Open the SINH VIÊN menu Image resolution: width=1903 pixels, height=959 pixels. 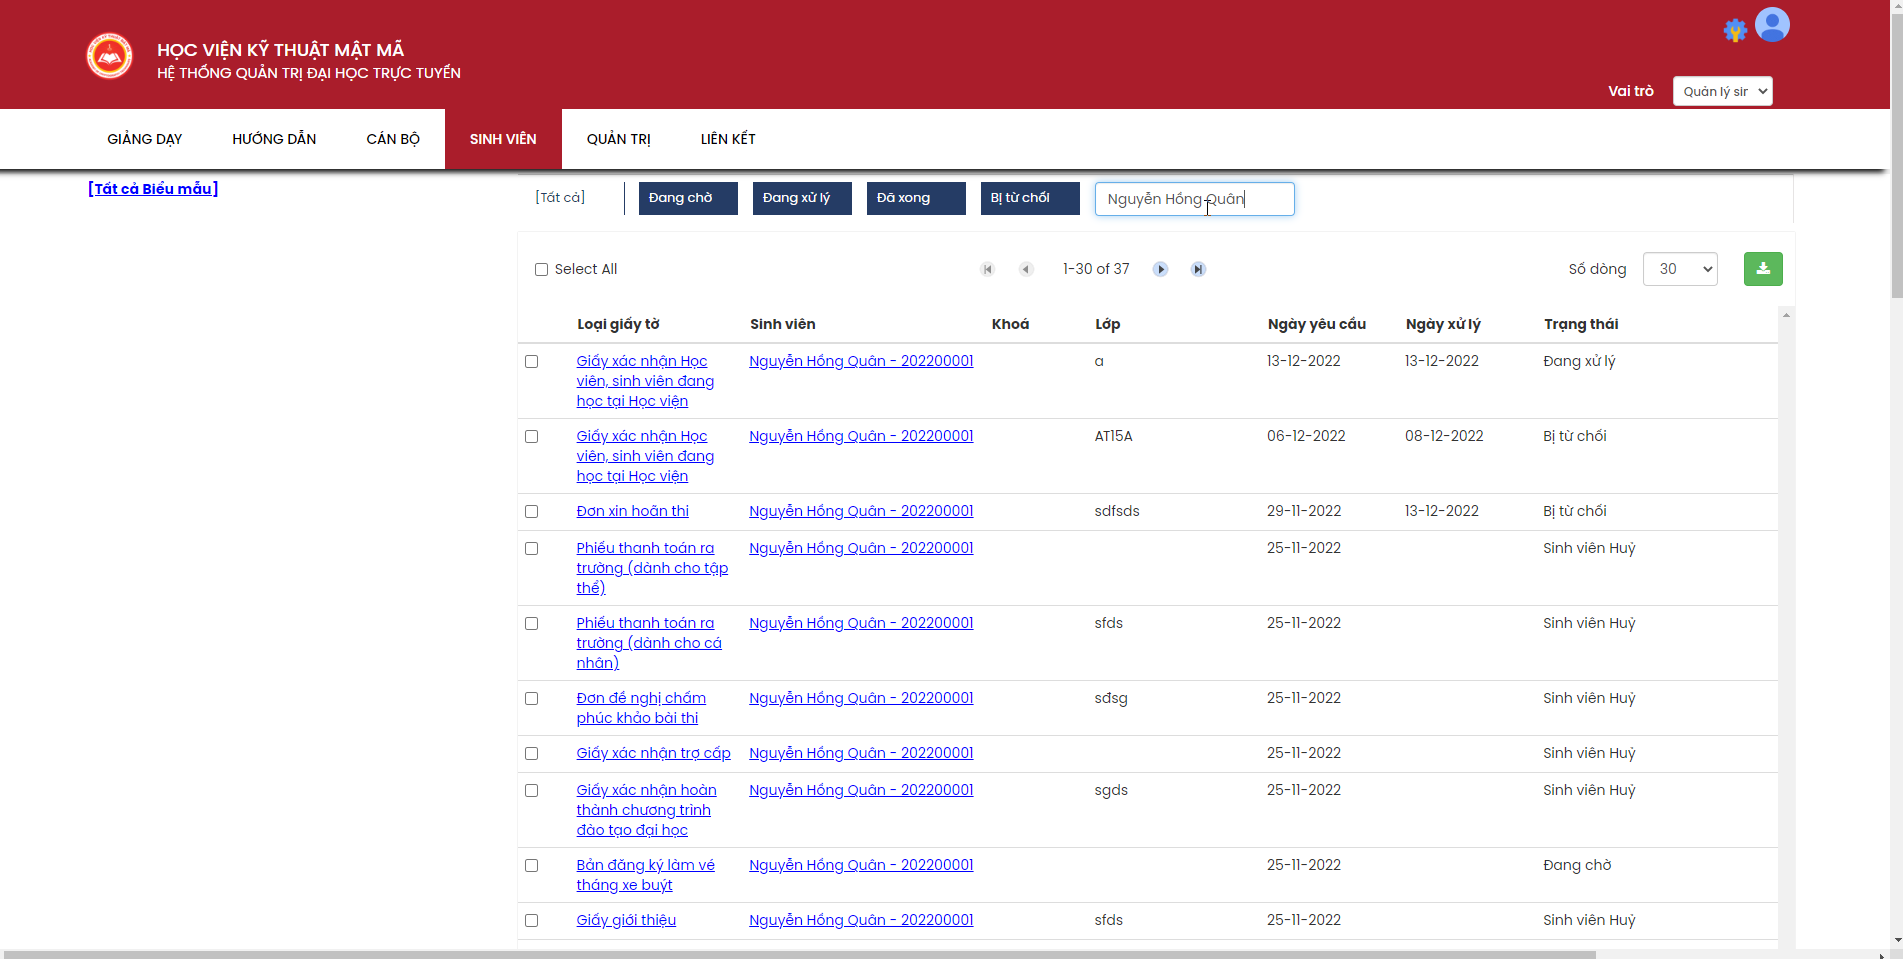click(x=503, y=139)
